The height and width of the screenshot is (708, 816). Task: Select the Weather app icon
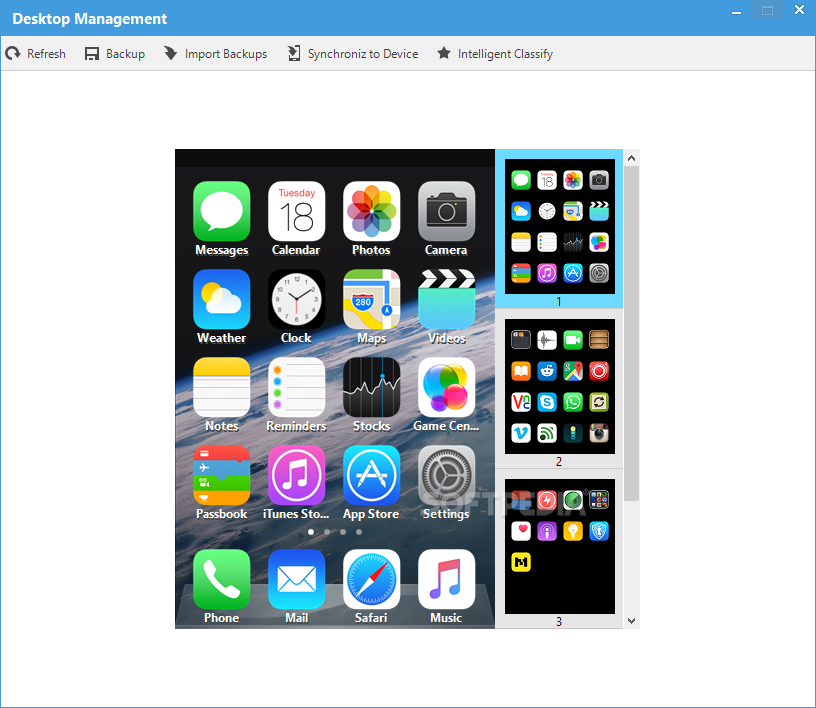(x=222, y=299)
